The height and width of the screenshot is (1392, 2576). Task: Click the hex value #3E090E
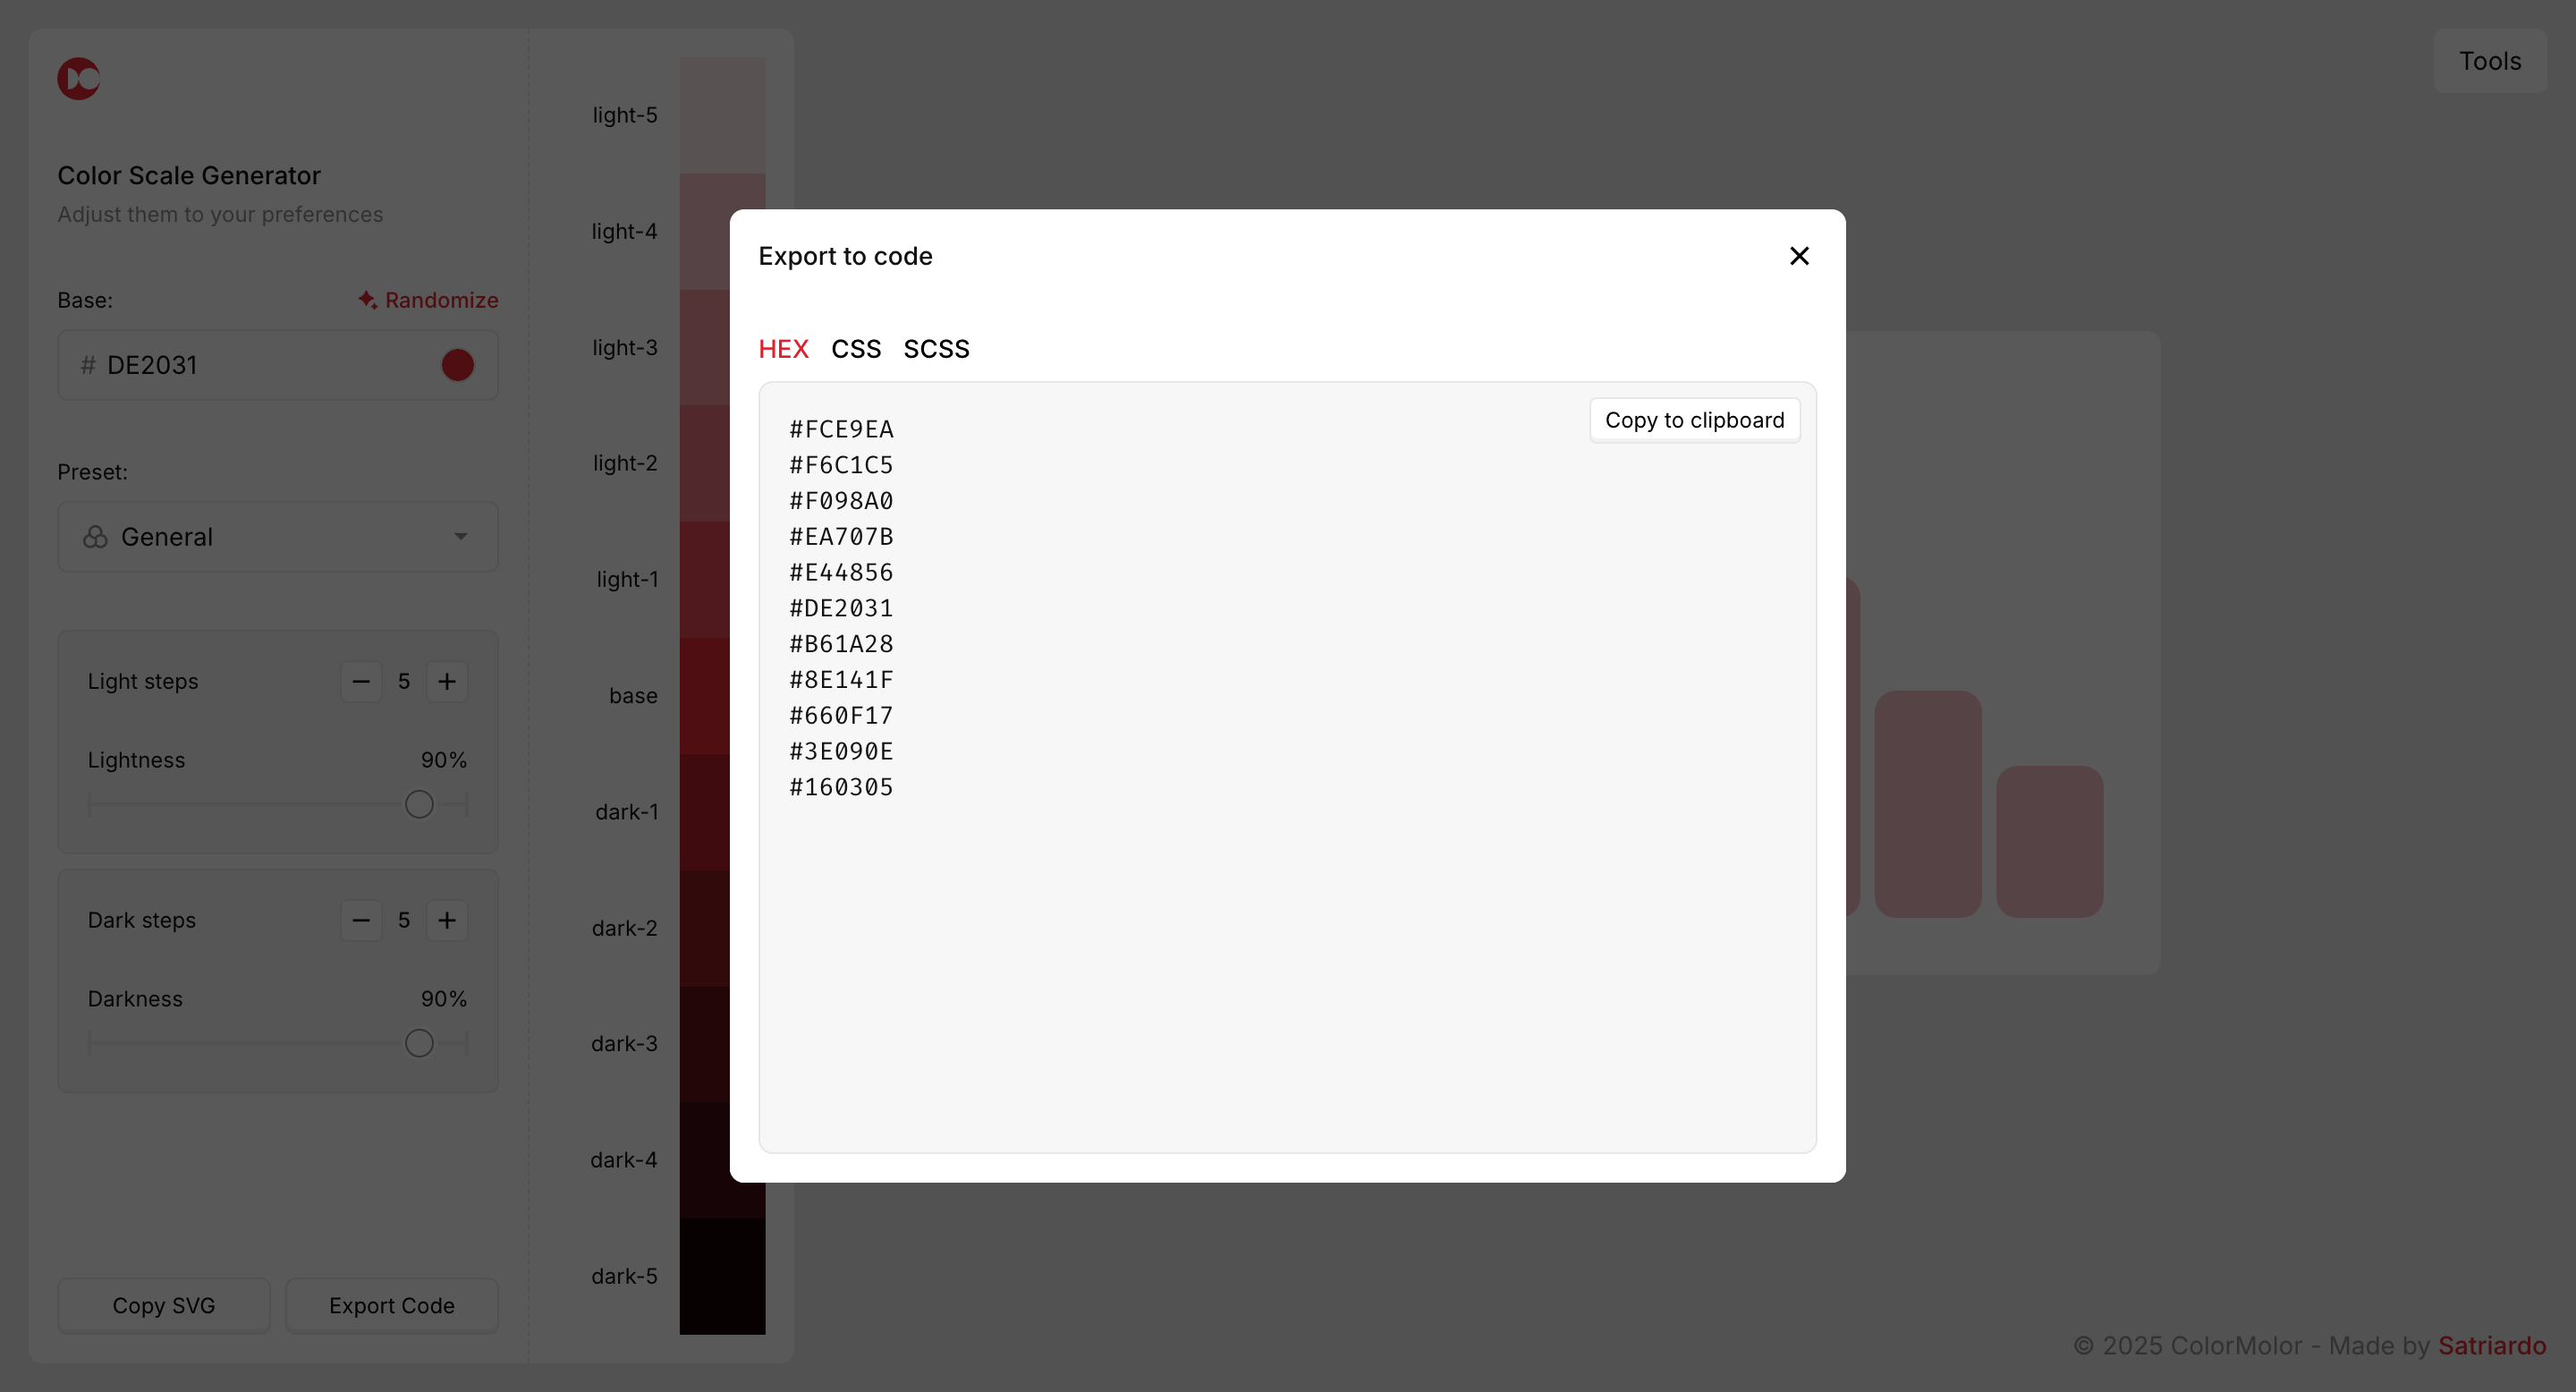click(841, 751)
